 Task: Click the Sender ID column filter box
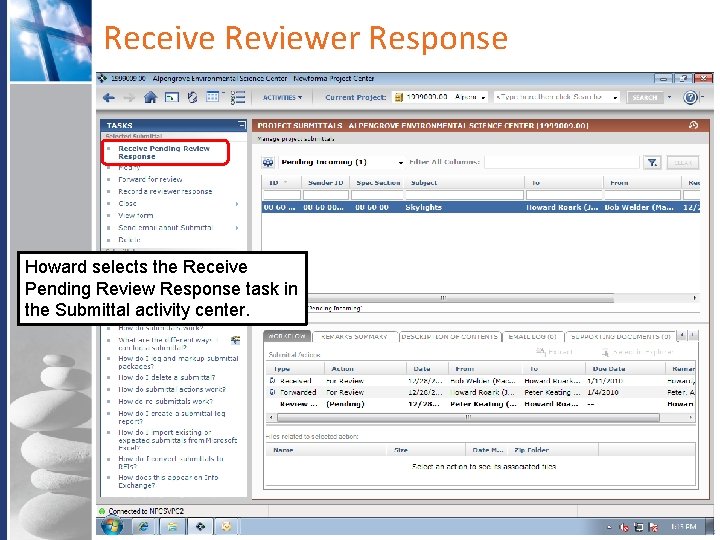(x=326, y=195)
